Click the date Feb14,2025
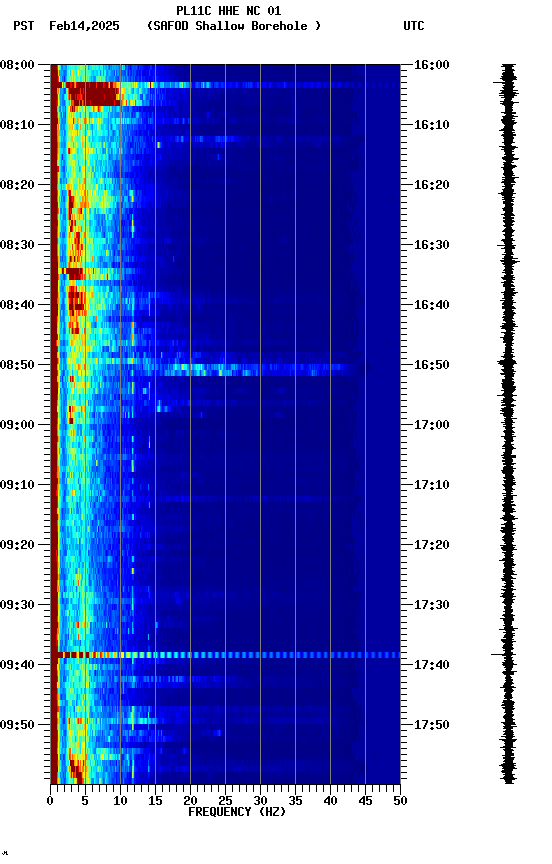 coord(84,26)
